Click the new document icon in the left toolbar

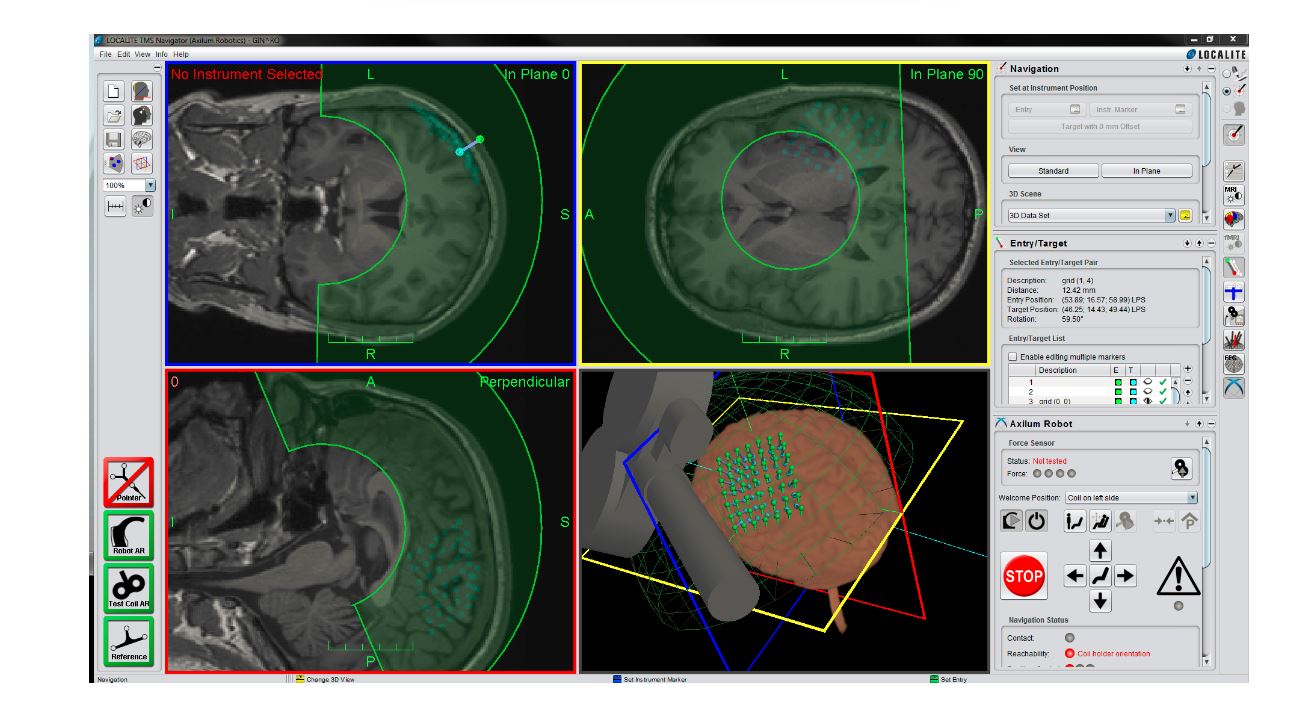click(x=113, y=91)
